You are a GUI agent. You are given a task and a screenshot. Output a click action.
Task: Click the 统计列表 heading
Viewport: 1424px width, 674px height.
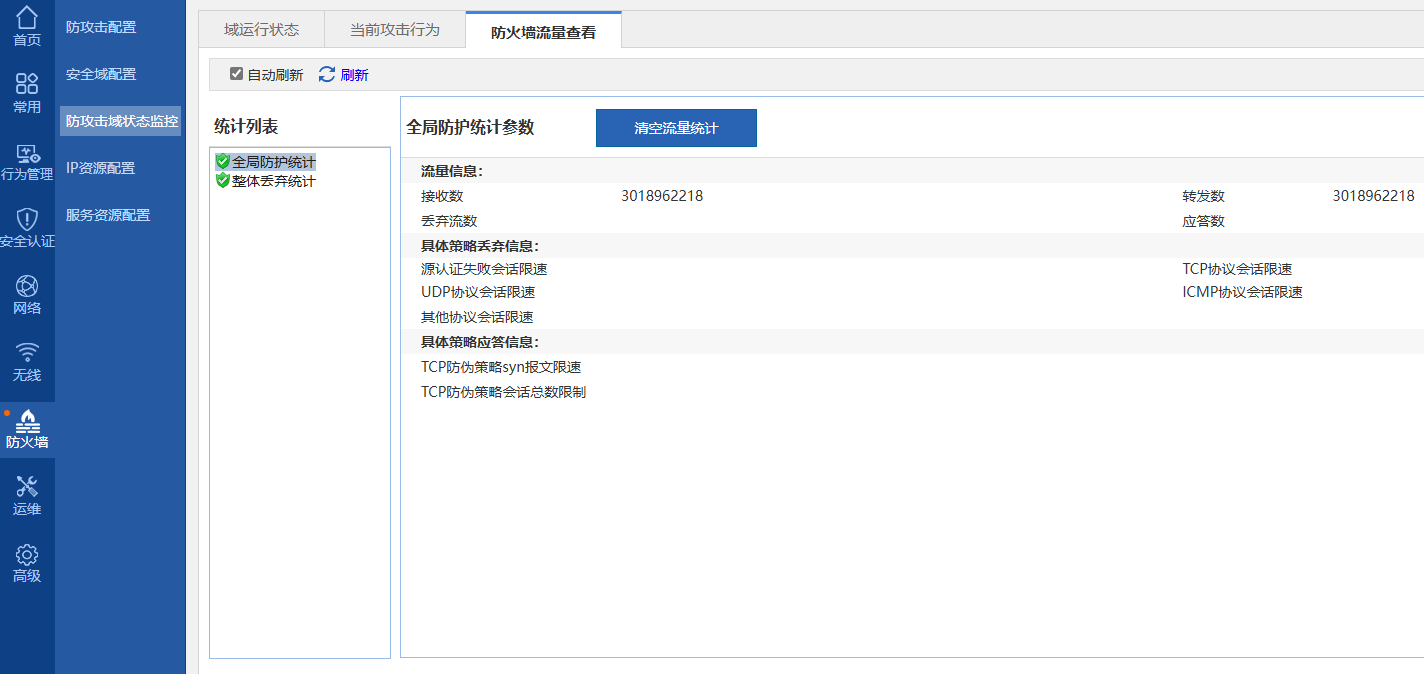246,126
